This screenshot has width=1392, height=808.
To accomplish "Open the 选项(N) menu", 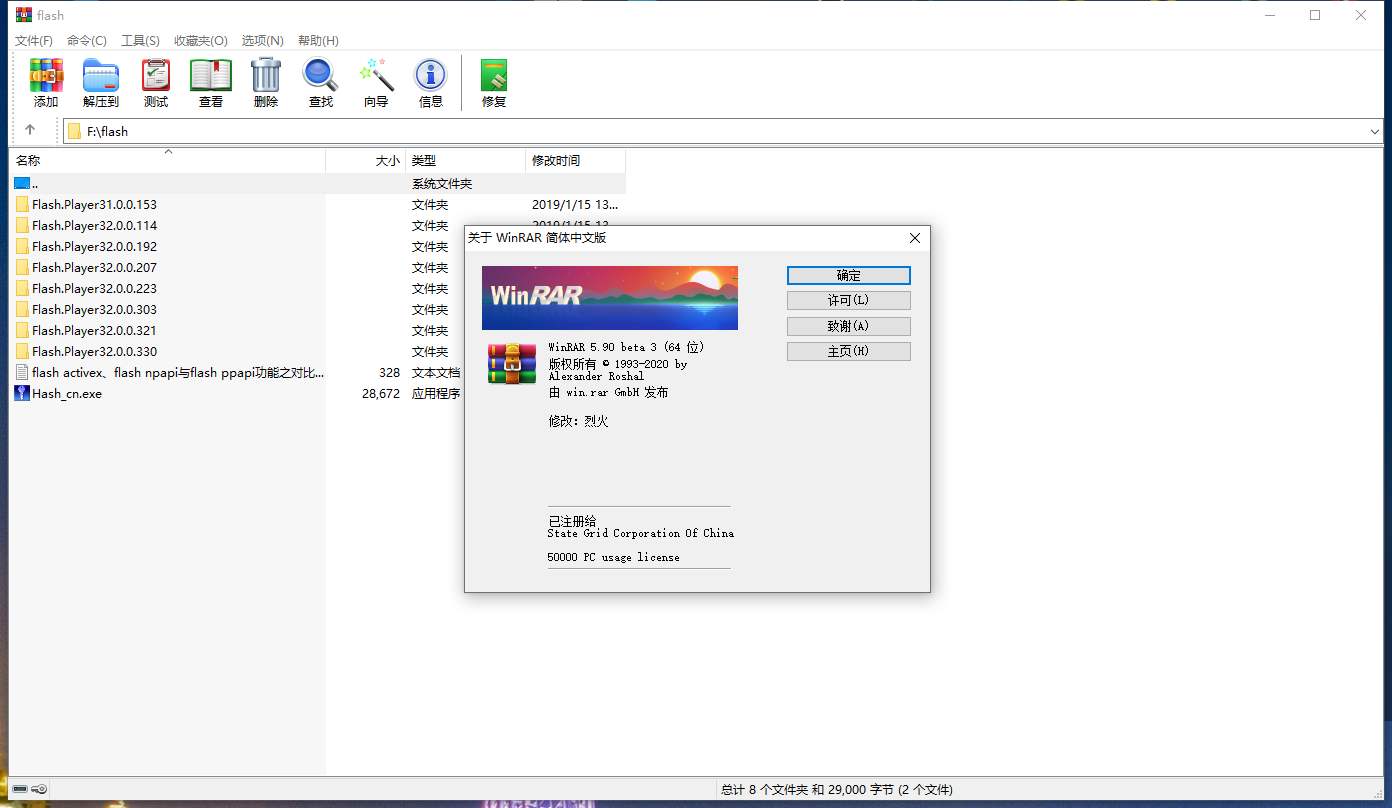I will click(x=263, y=41).
